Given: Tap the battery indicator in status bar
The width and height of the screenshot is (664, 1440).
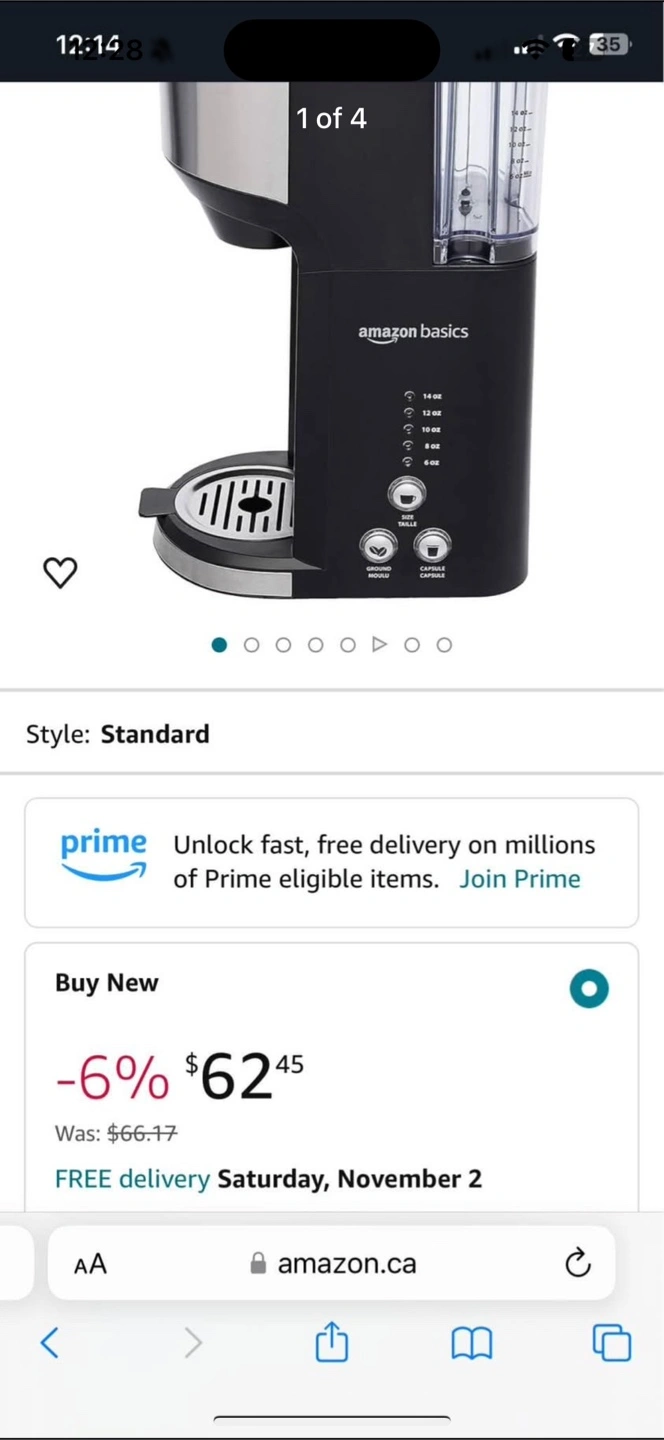Looking at the screenshot, I should (x=609, y=44).
